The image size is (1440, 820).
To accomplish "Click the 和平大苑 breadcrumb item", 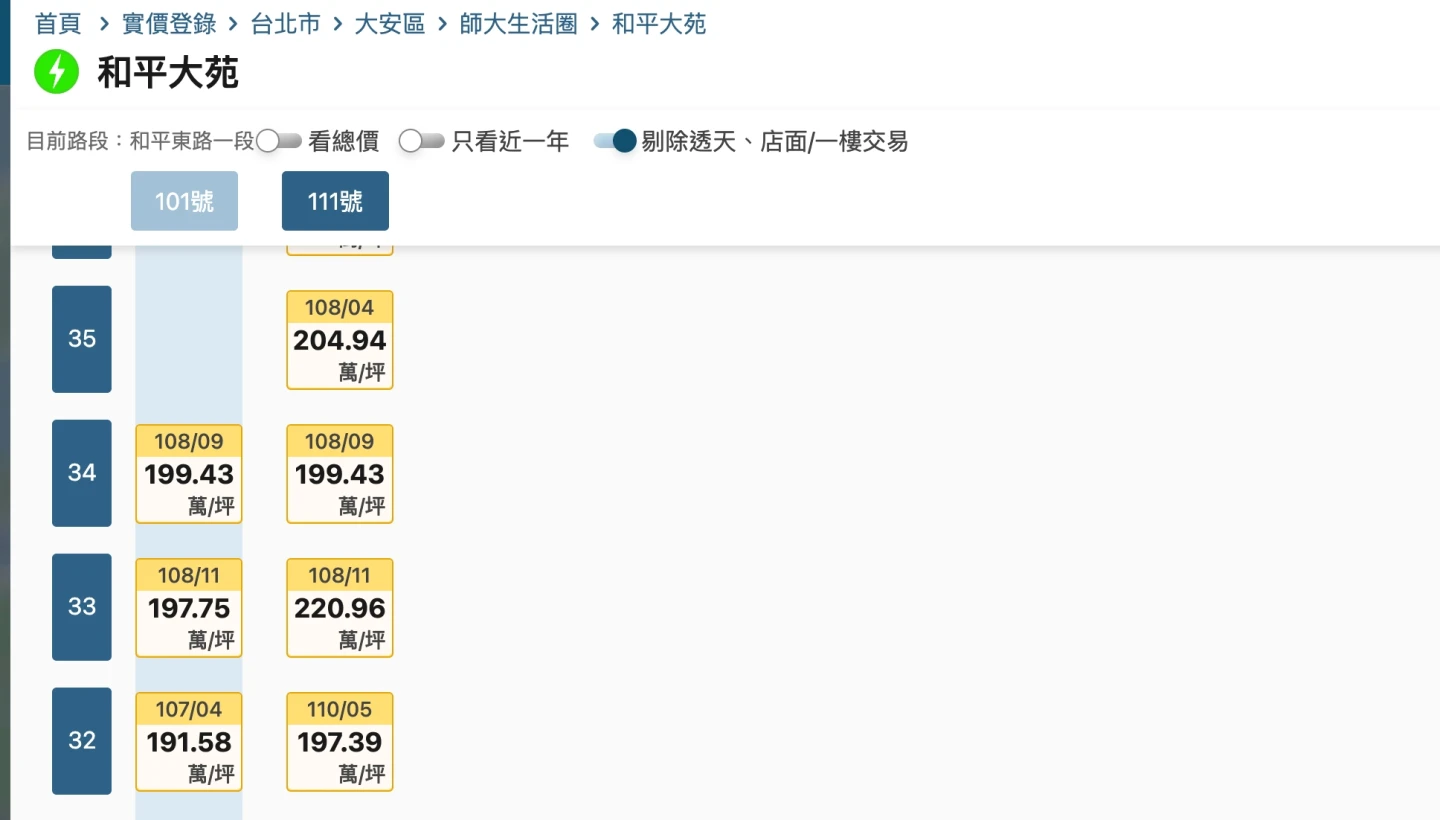I will [659, 24].
